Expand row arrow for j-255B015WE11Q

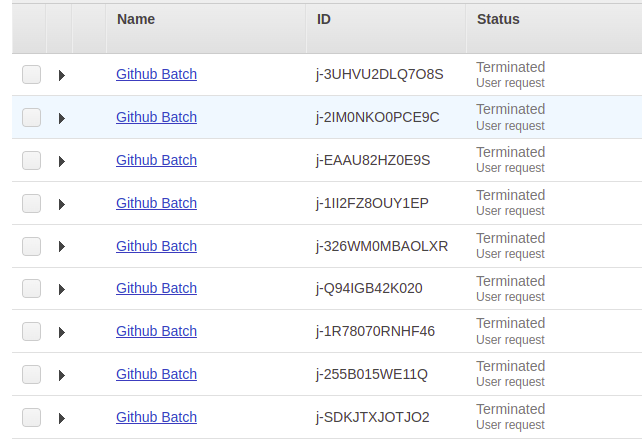pyautogui.click(x=62, y=375)
